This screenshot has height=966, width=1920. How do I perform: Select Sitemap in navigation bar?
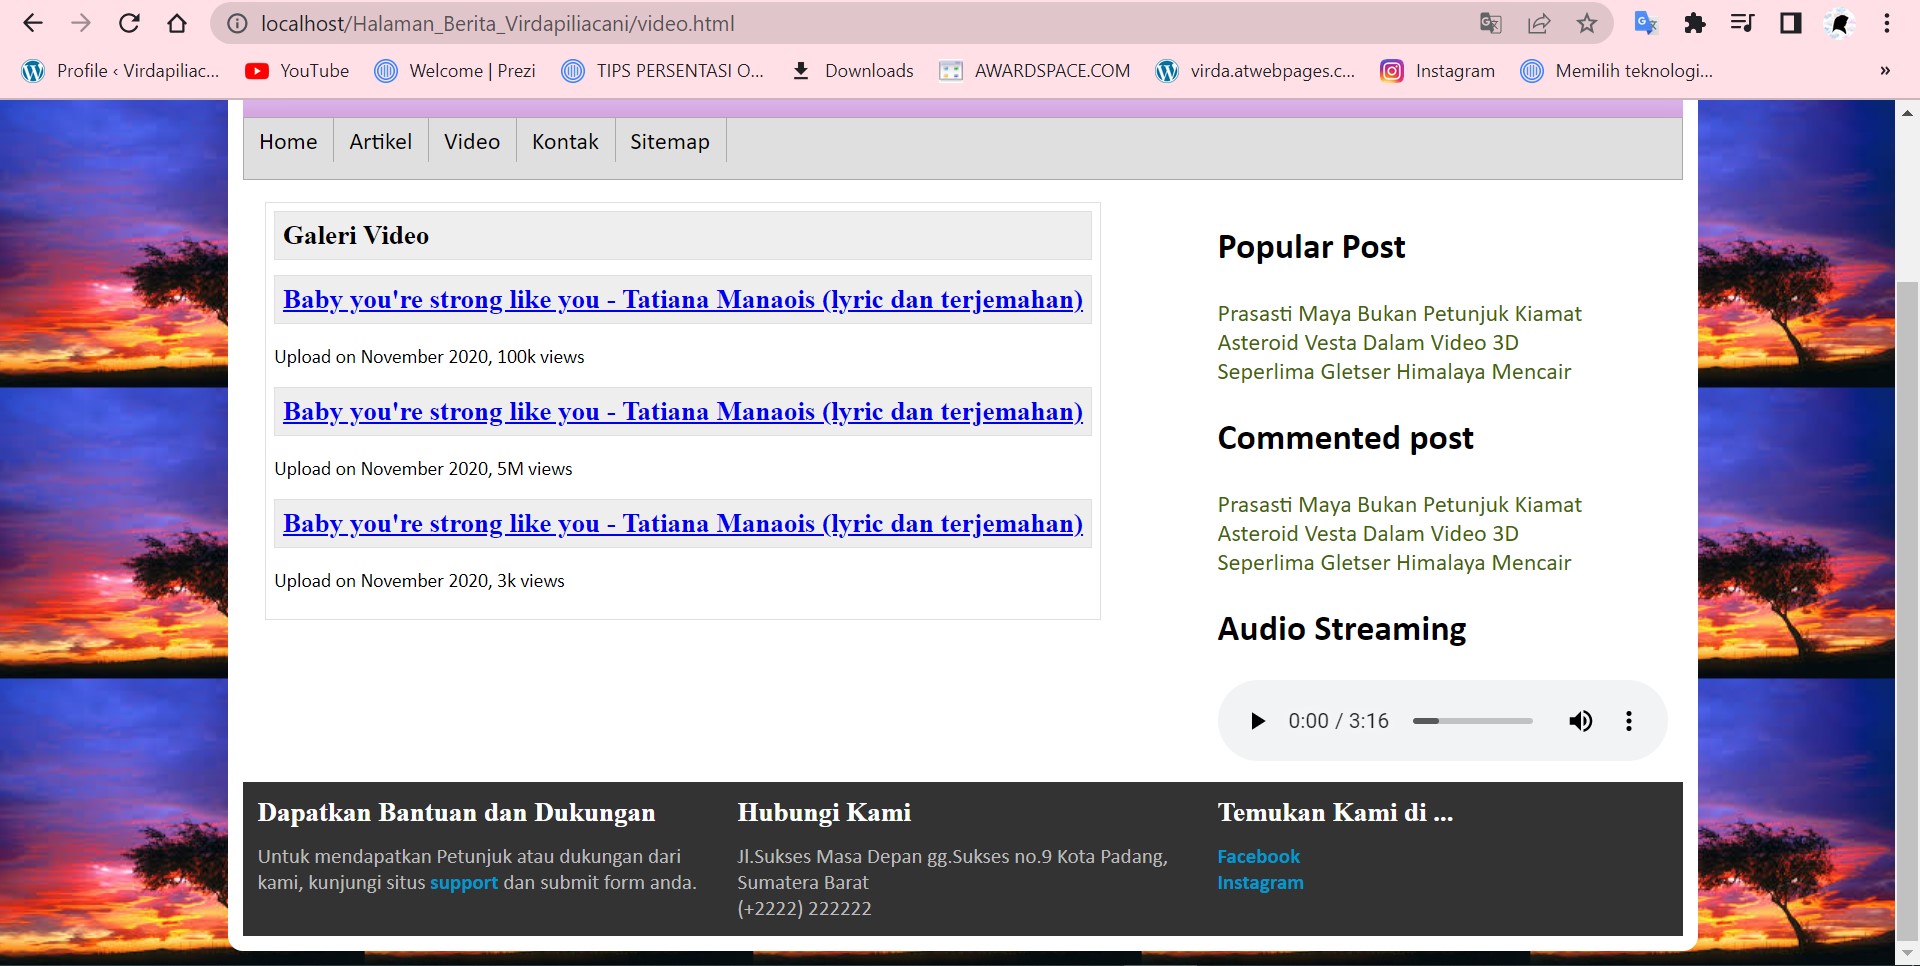tap(669, 142)
